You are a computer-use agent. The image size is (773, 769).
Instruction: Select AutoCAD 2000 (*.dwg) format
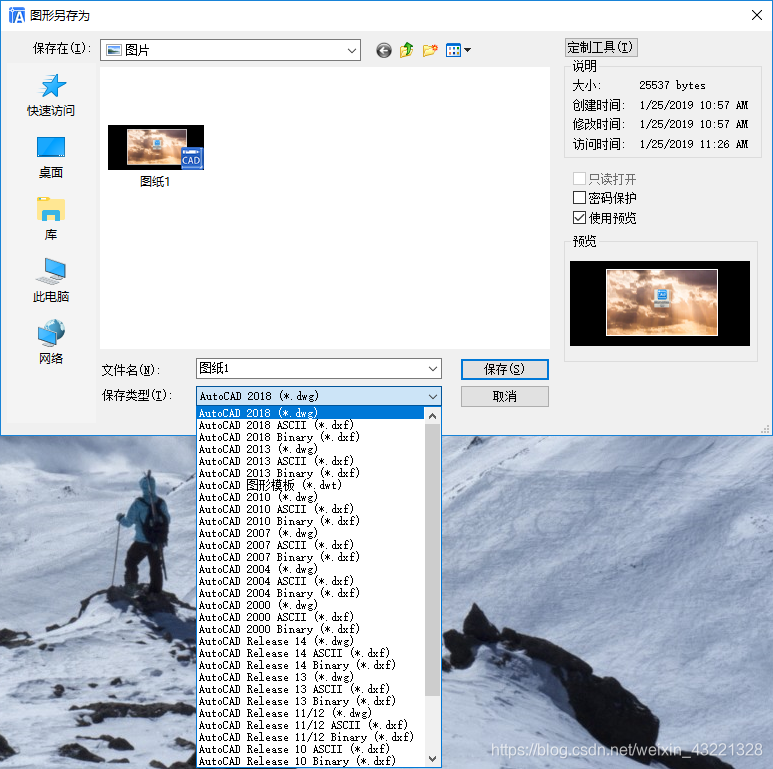311,605
